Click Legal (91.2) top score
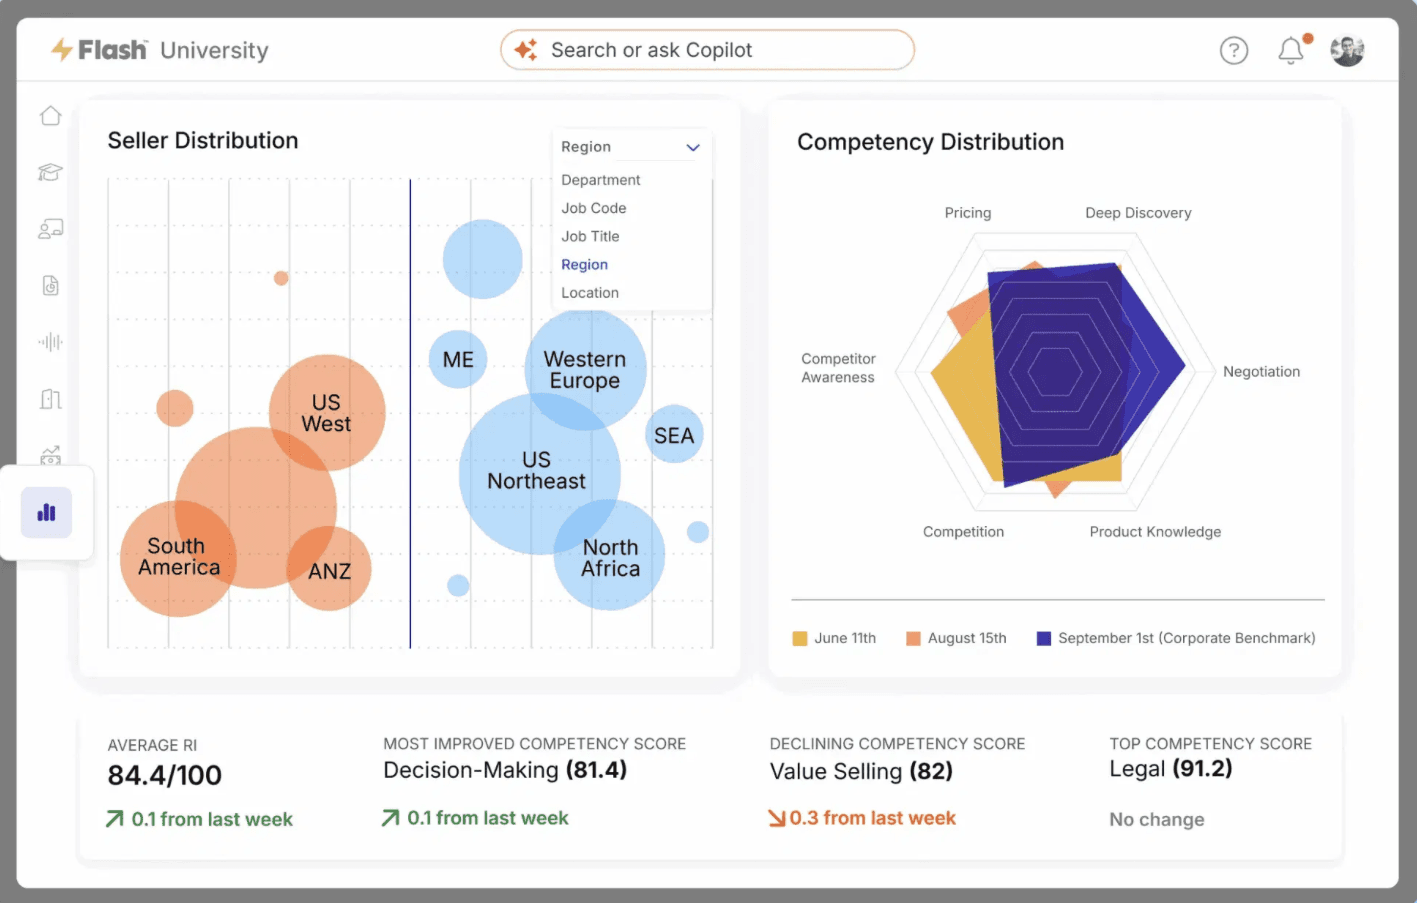The height and width of the screenshot is (903, 1417). click(1171, 768)
